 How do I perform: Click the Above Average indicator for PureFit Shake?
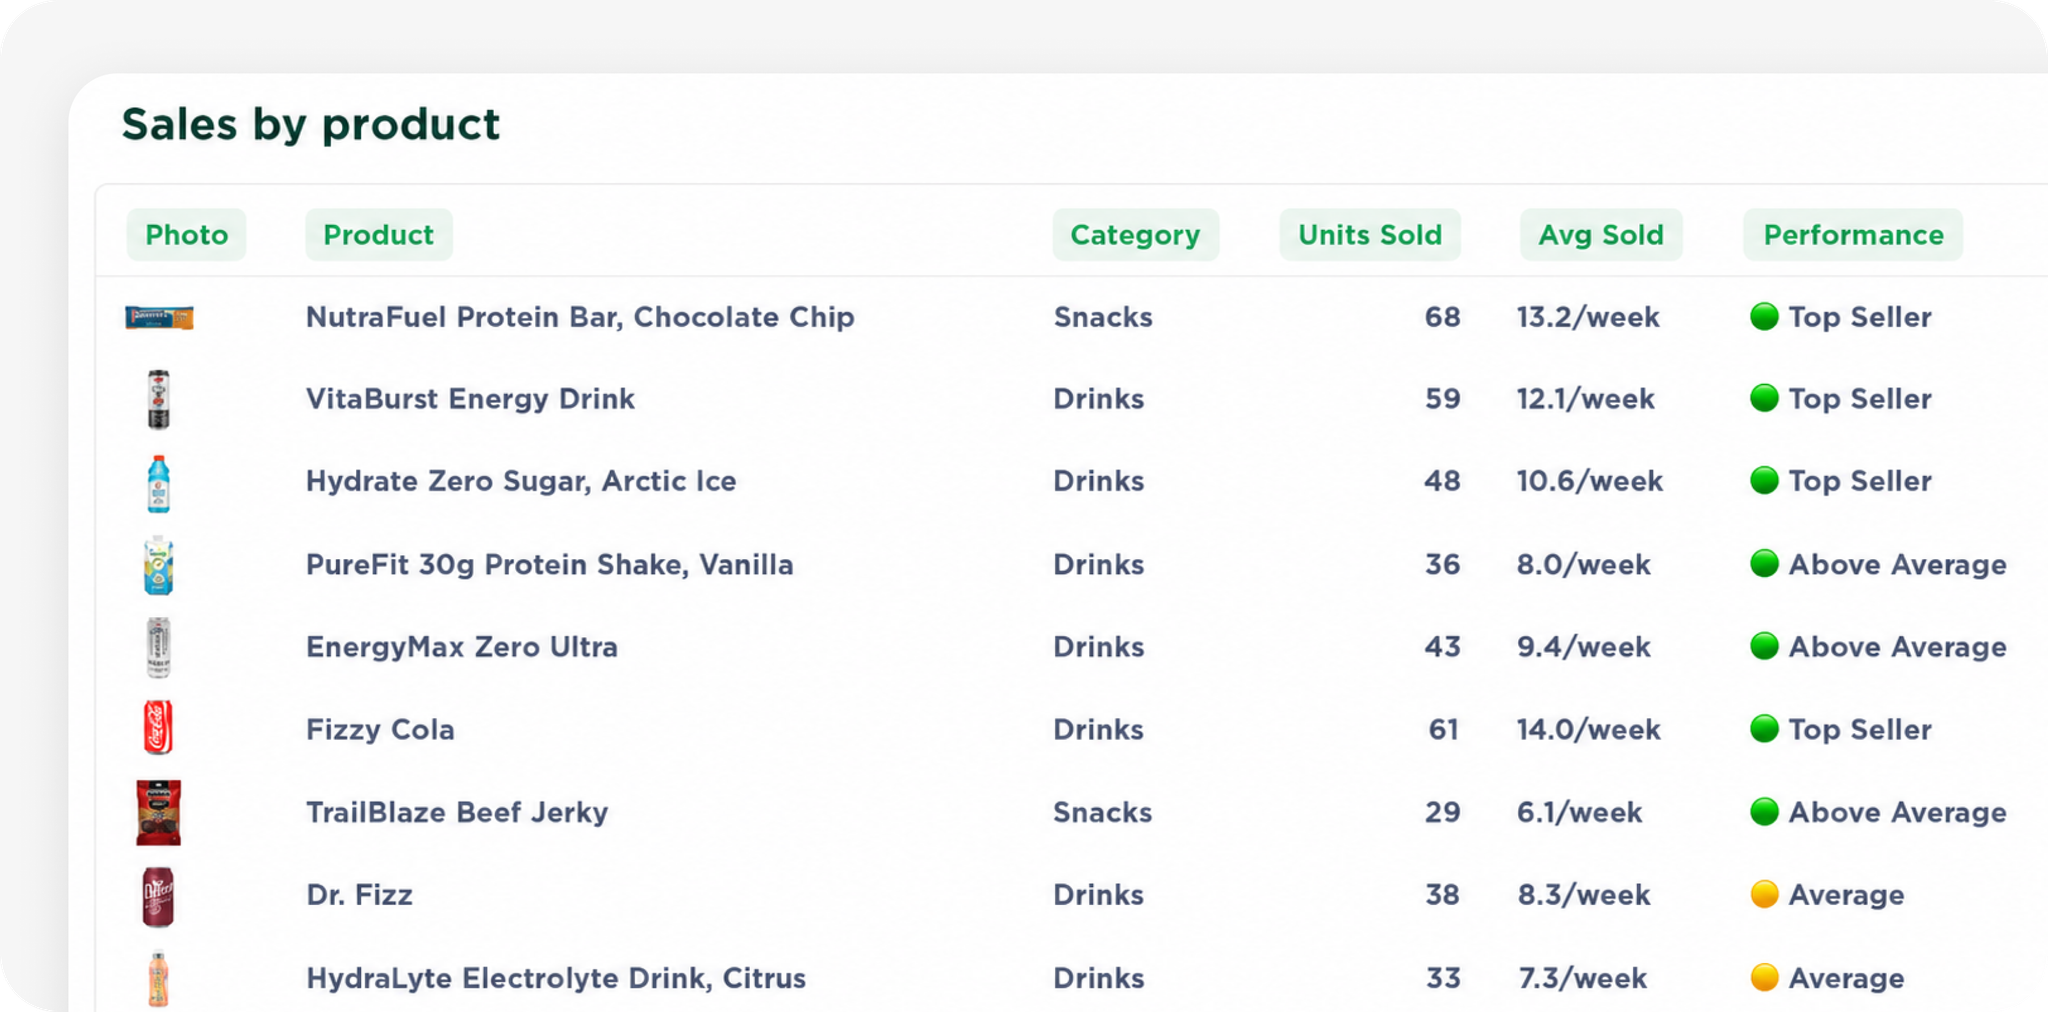coord(1879,564)
